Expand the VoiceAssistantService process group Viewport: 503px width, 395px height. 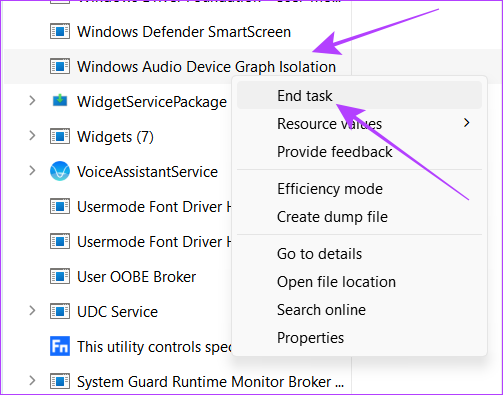[x=32, y=171]
